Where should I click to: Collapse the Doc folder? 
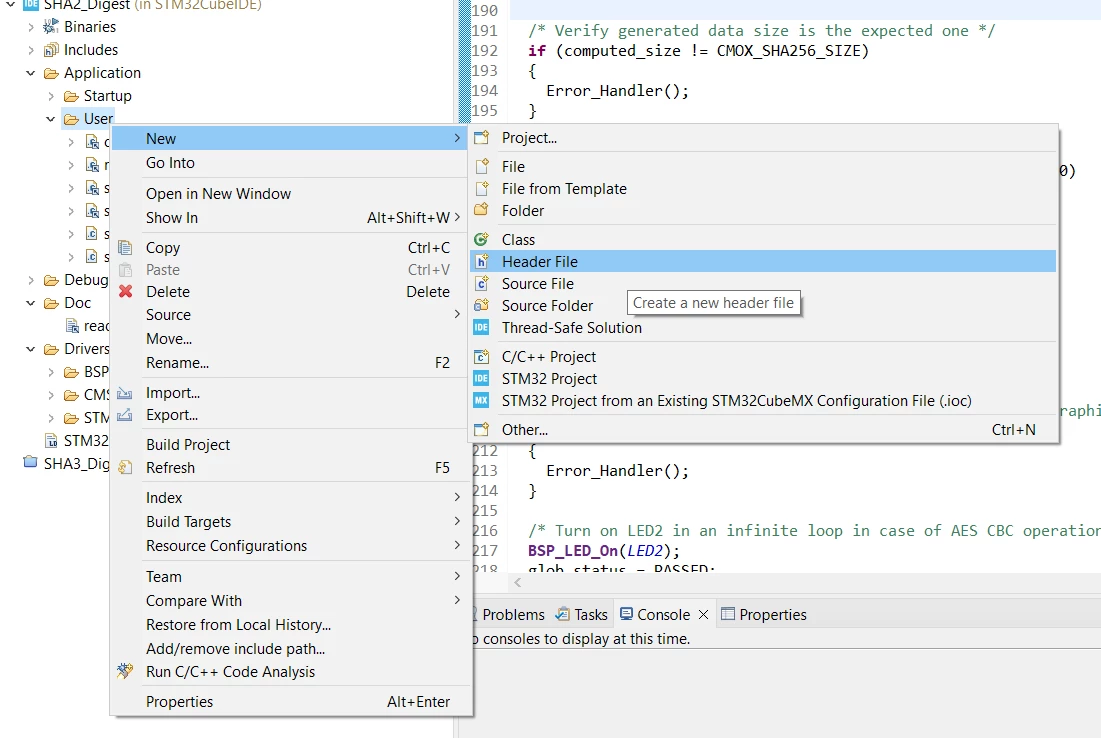30,303
